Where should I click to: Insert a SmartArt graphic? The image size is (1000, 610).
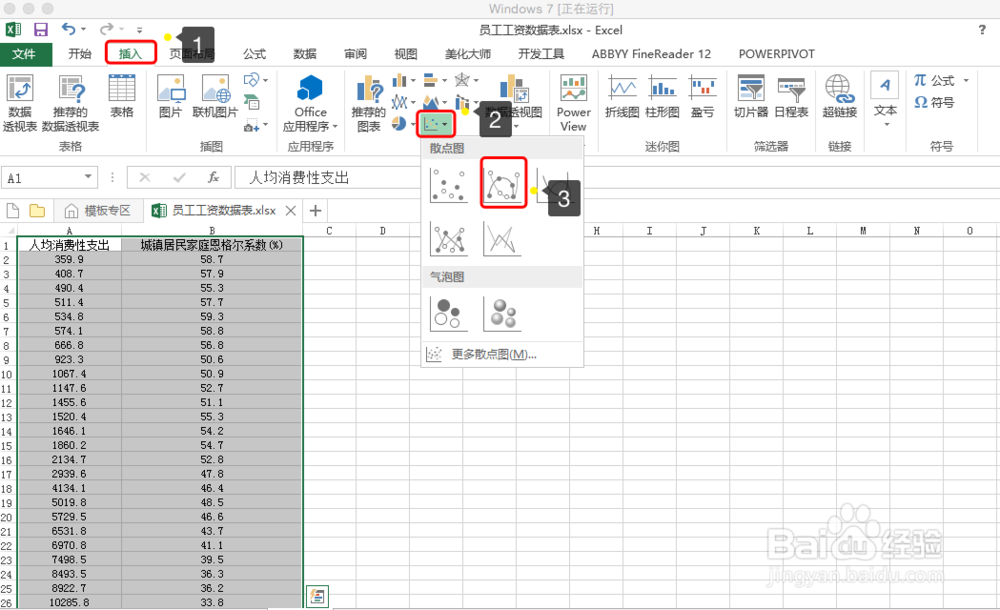pos(251,102)
